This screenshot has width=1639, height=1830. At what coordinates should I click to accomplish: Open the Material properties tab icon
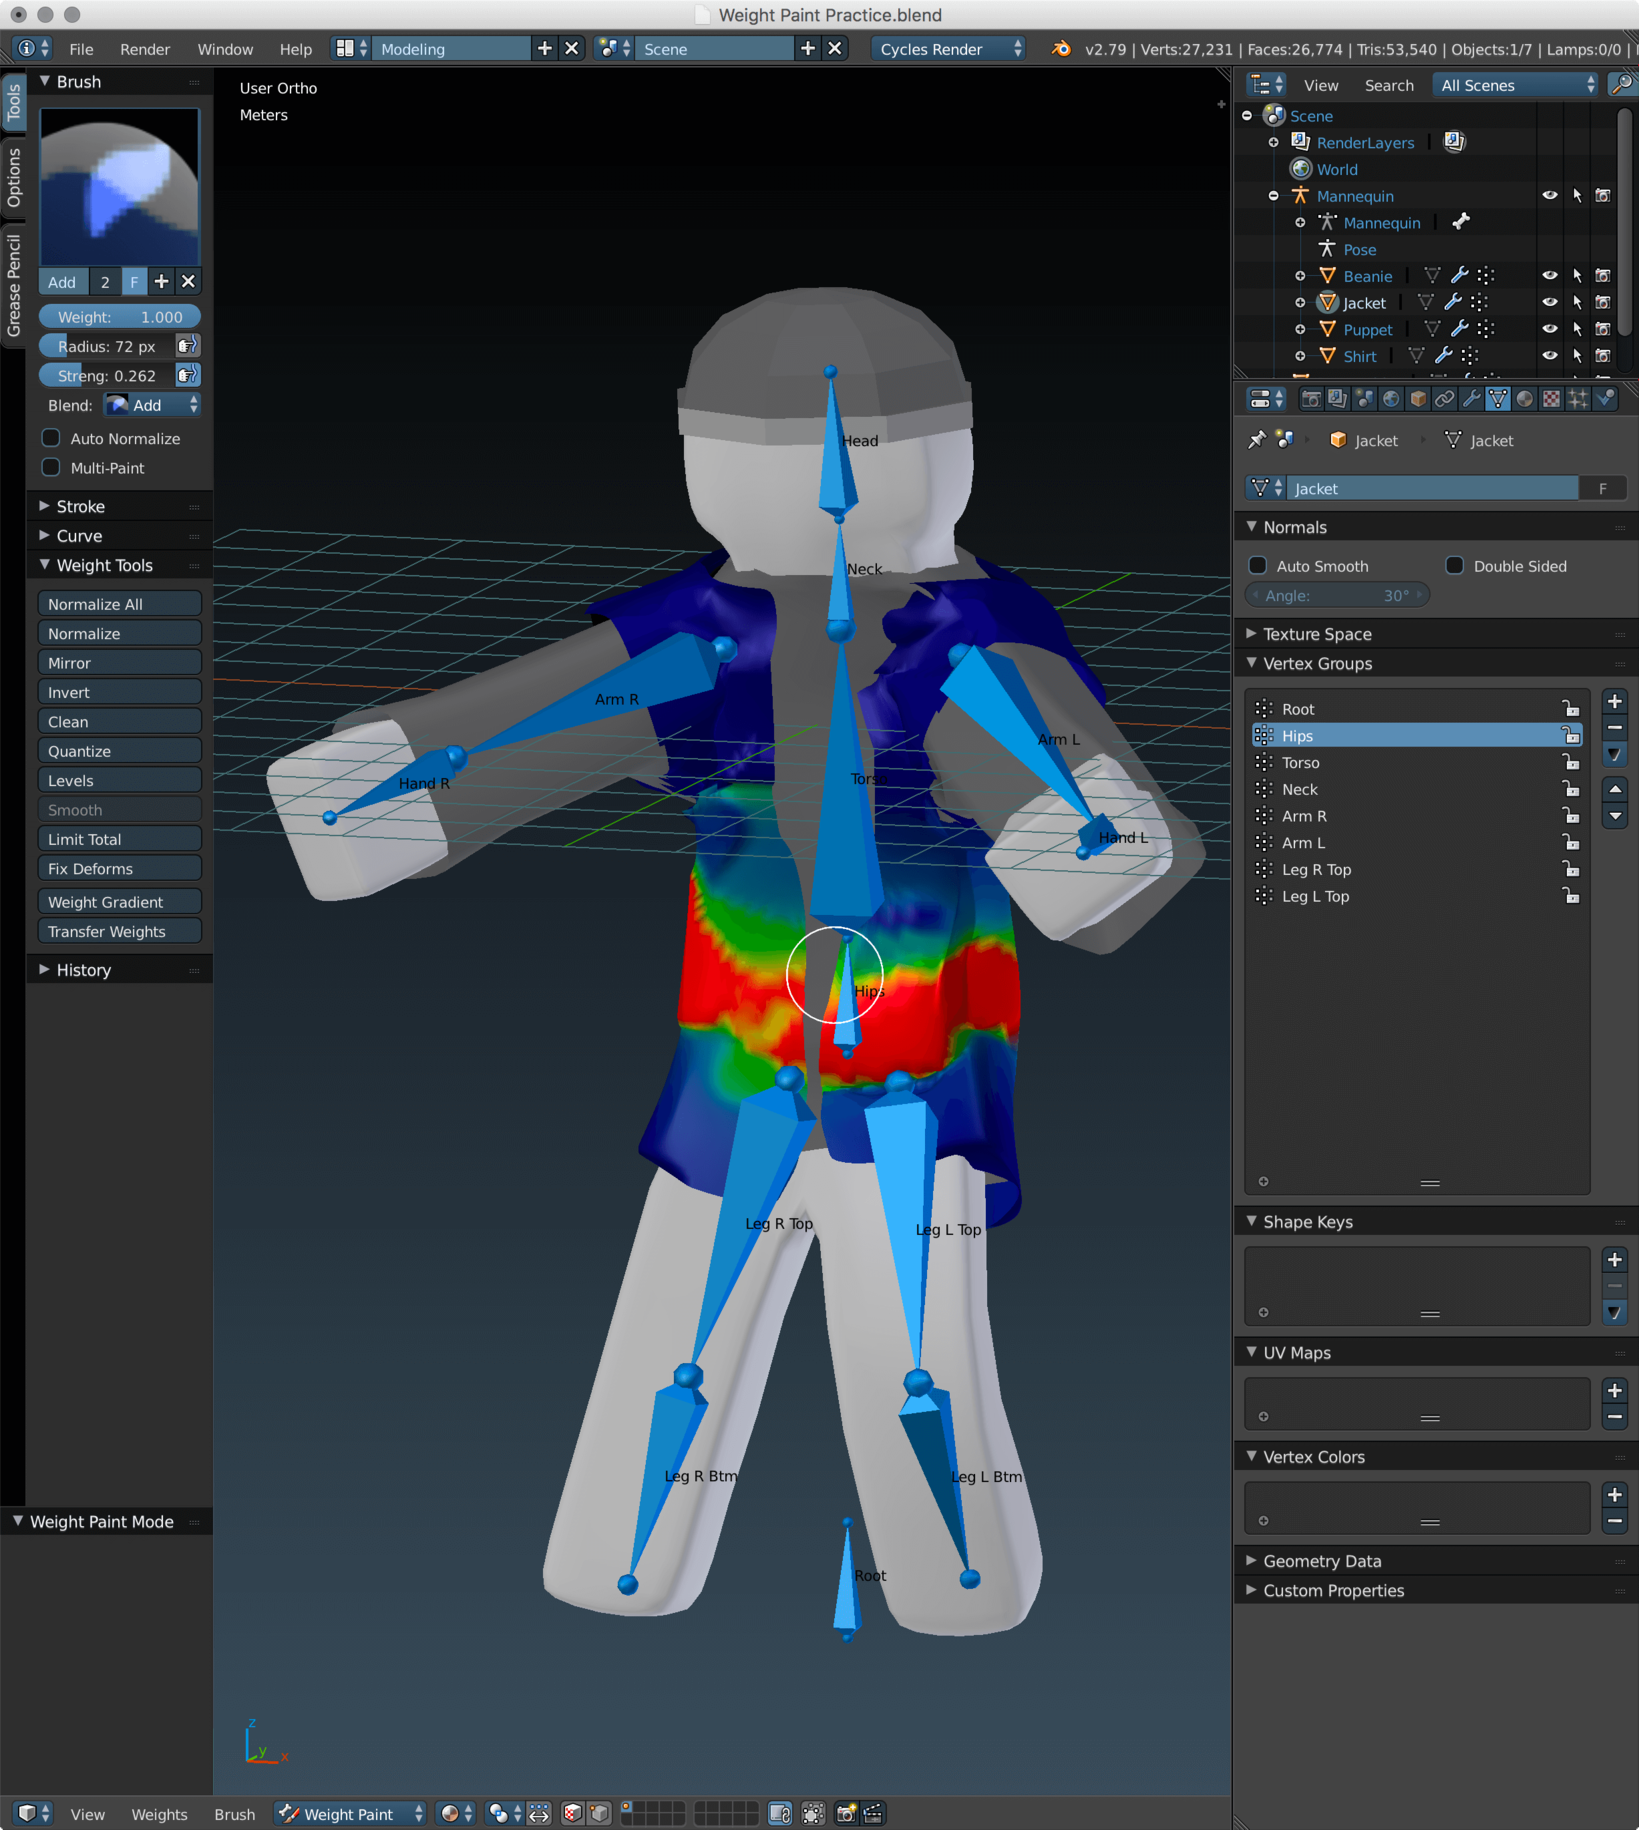(1524, 400)
